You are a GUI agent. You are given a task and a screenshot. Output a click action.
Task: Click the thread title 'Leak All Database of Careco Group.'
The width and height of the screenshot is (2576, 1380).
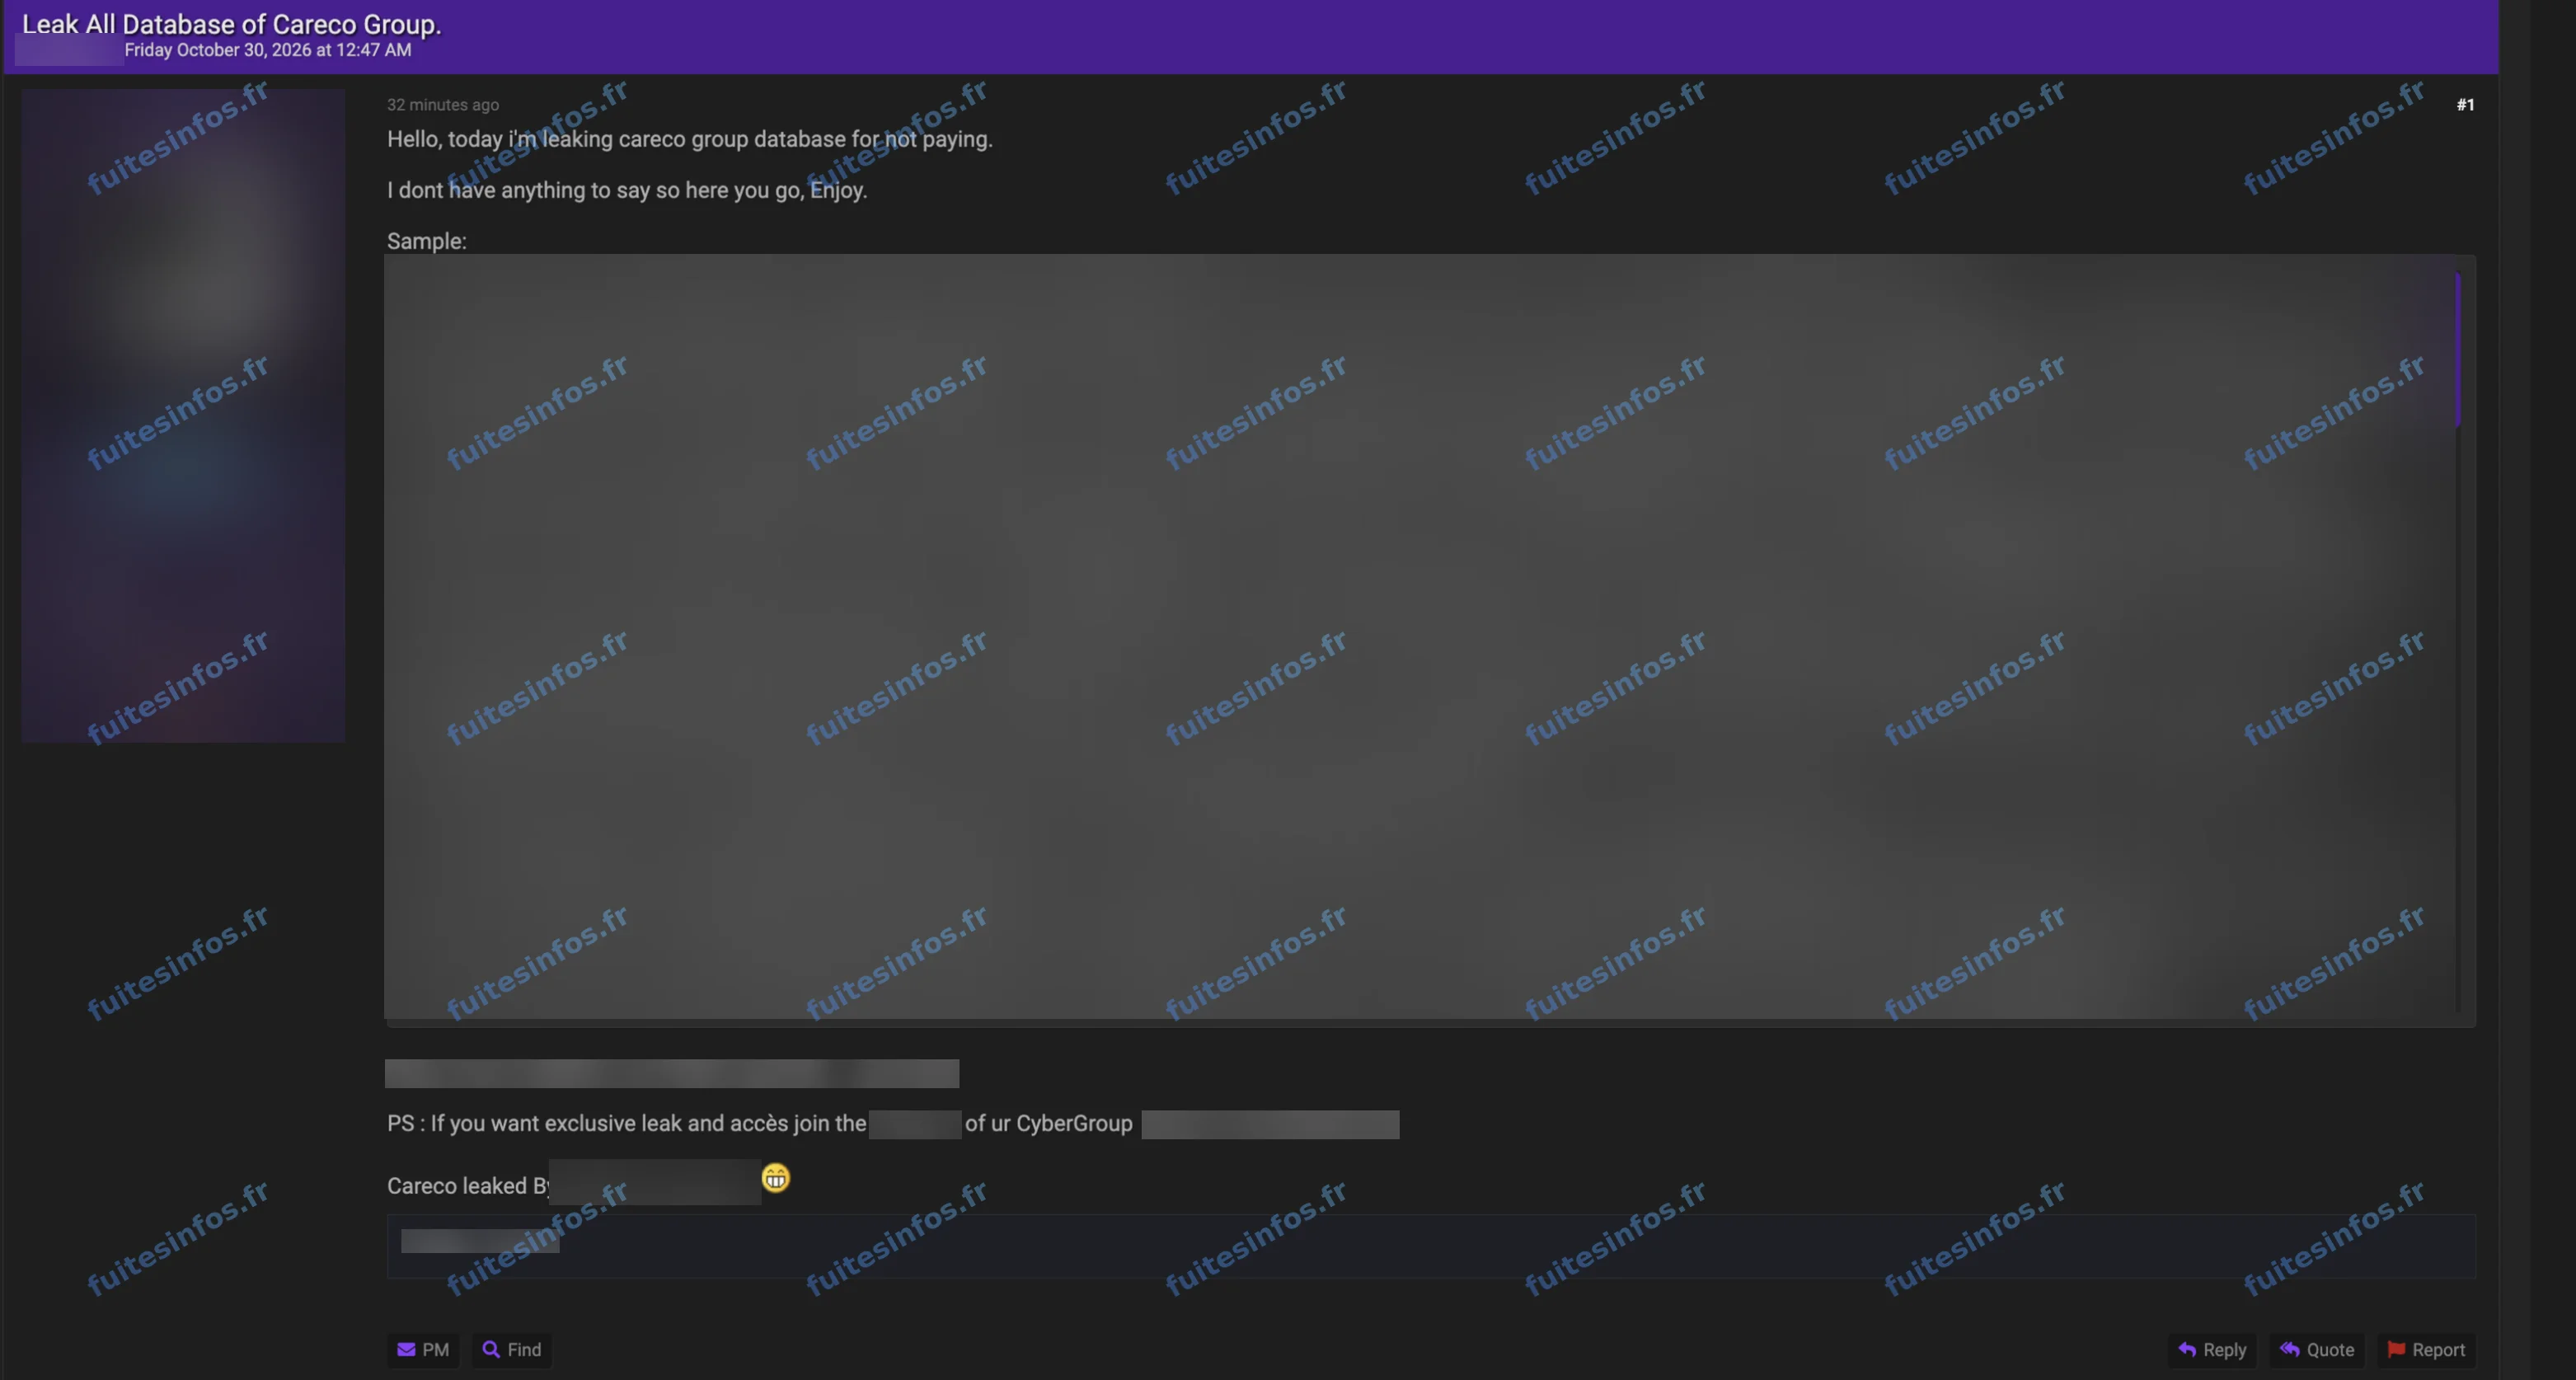pos(231,24)
